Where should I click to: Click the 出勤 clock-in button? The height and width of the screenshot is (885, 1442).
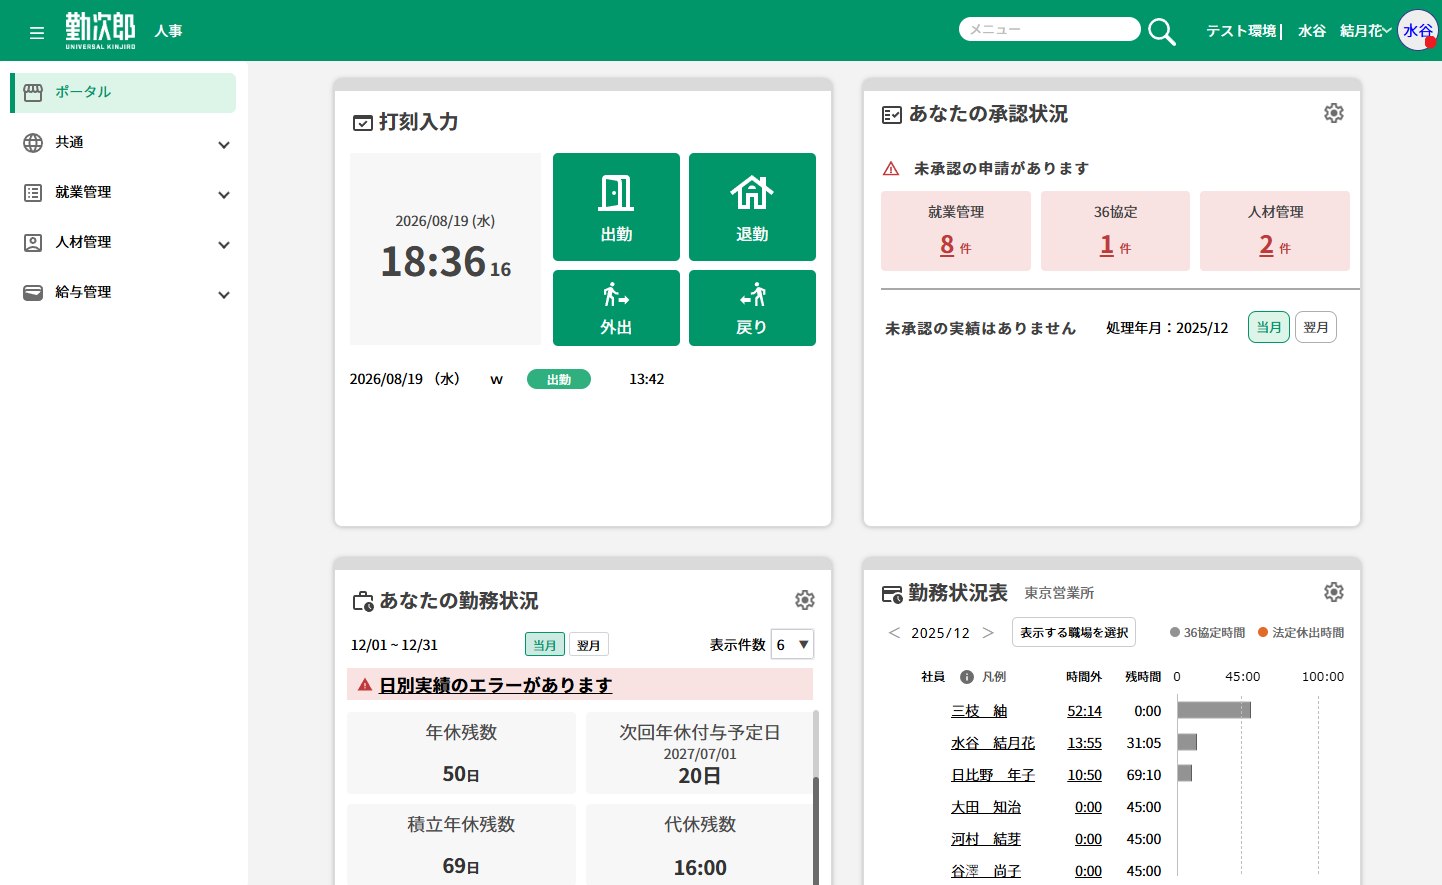click(616, 207)
